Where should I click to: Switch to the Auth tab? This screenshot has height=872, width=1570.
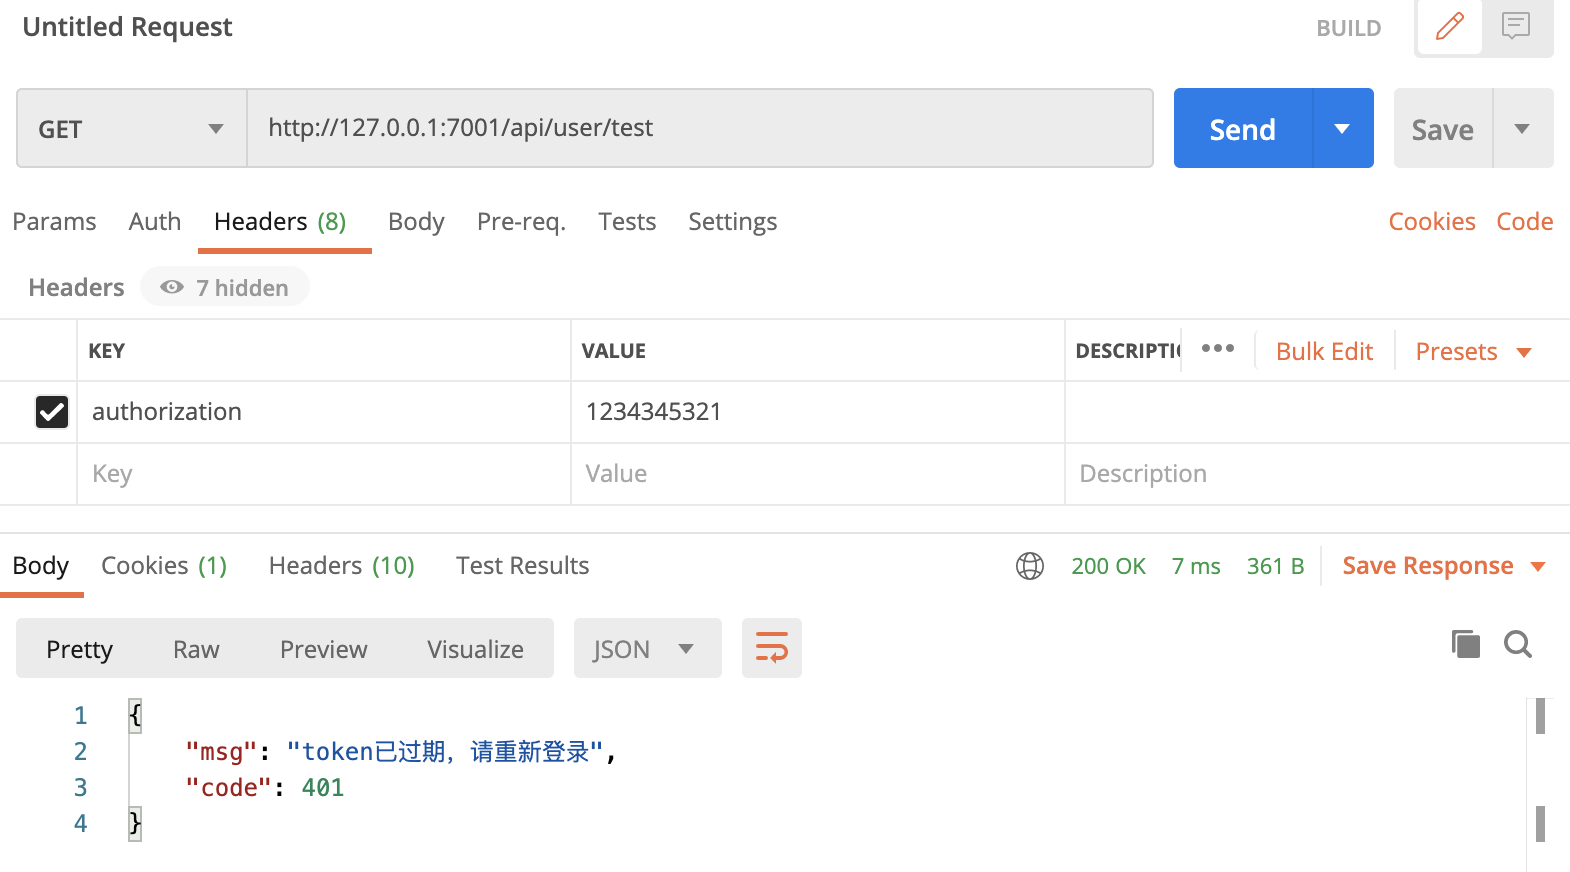(x=155, y=221)
